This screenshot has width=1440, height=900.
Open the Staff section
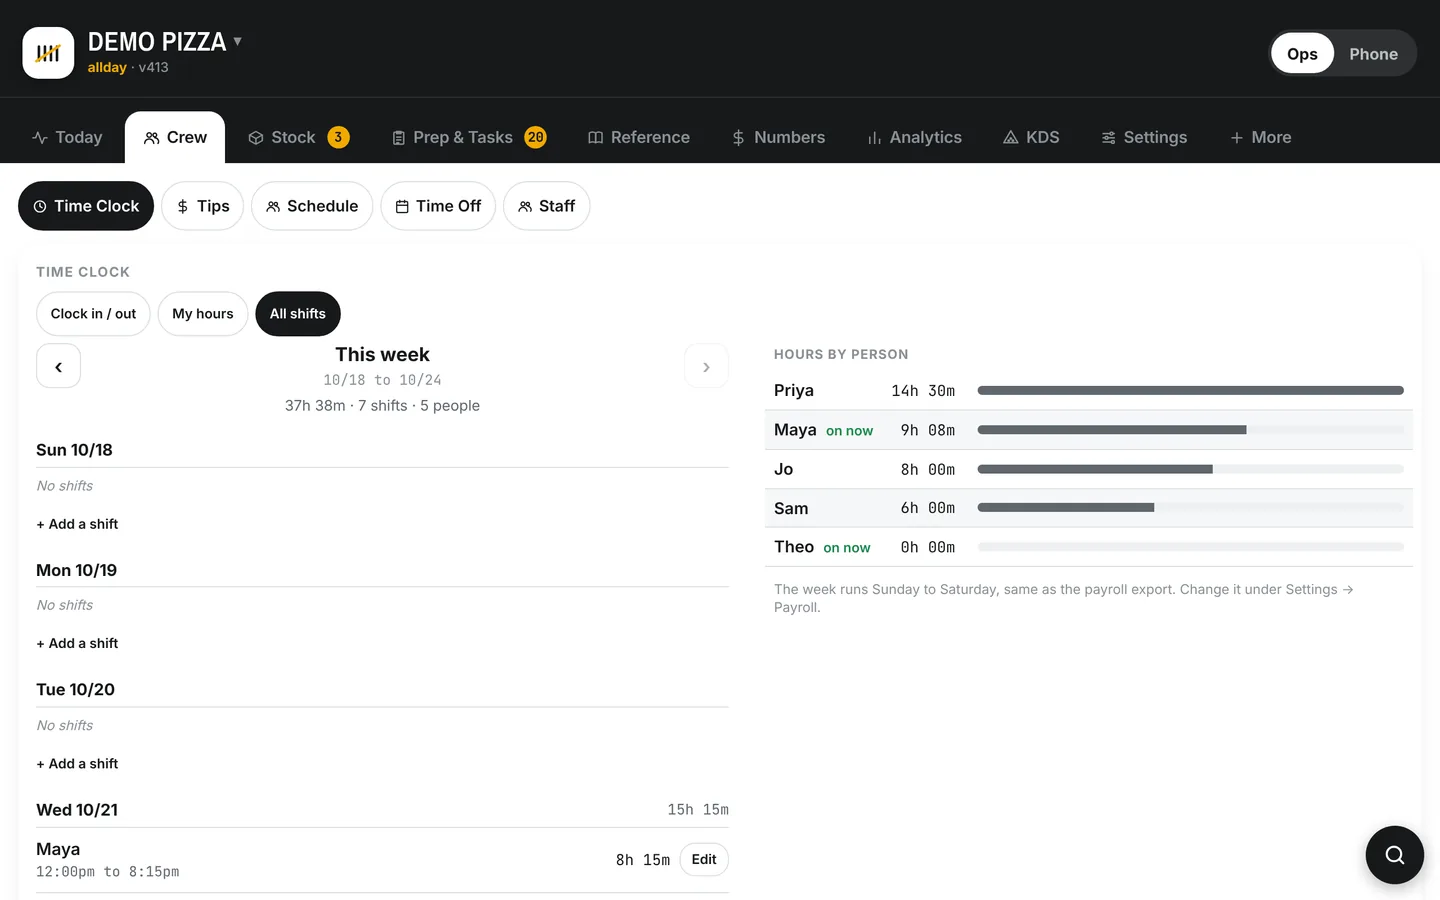tap(546, 206)
